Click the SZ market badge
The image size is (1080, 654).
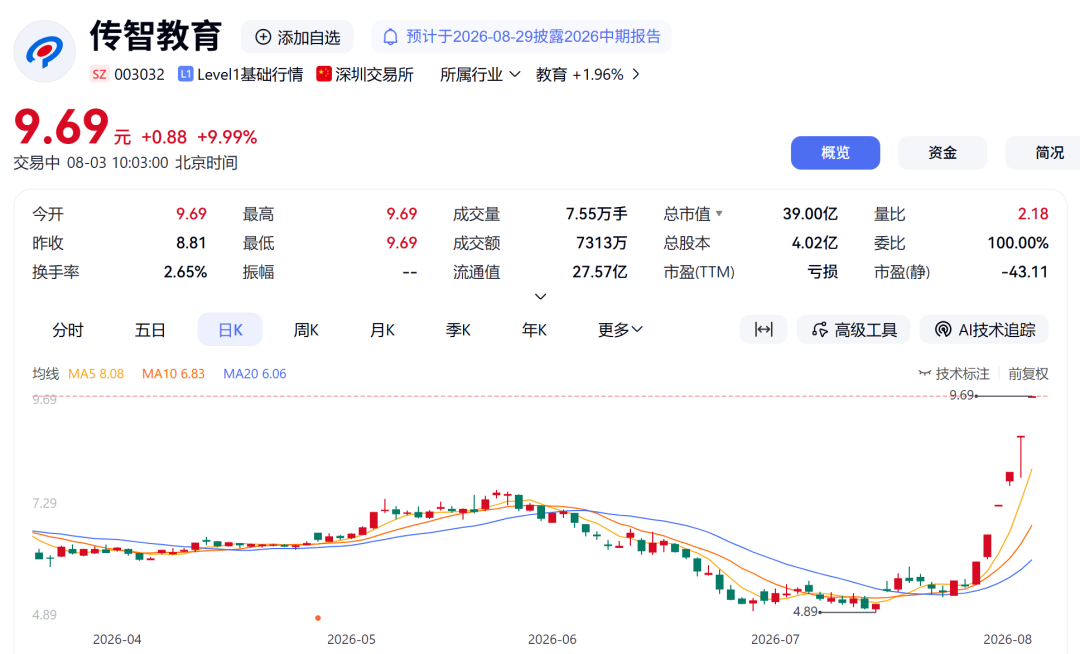click(99, 74)
